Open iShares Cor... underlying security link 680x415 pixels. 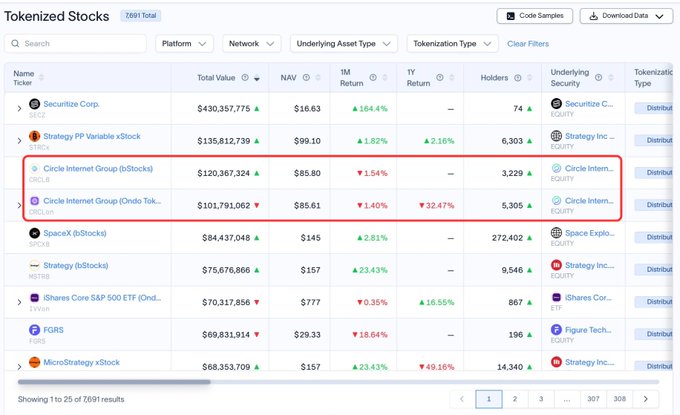pos(588,297)
